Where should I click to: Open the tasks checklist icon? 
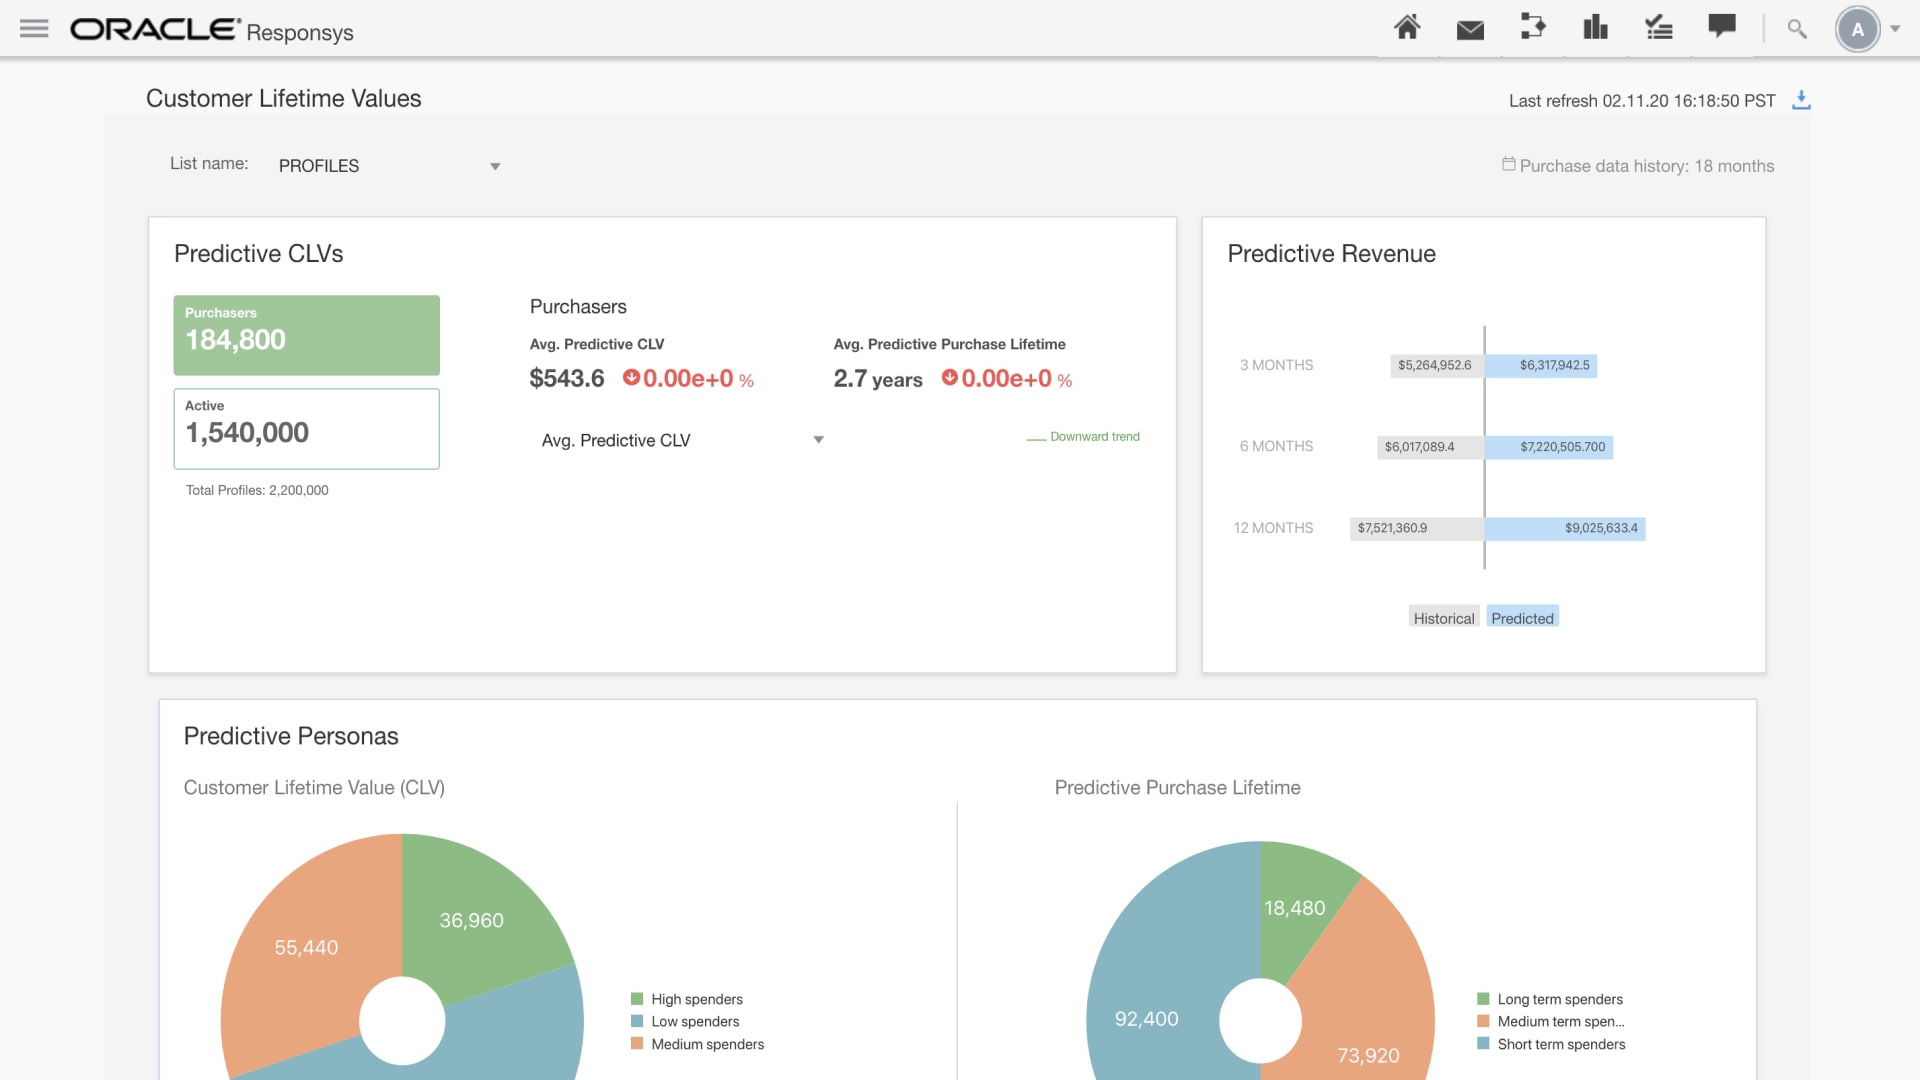click(x=1658, y=28)
